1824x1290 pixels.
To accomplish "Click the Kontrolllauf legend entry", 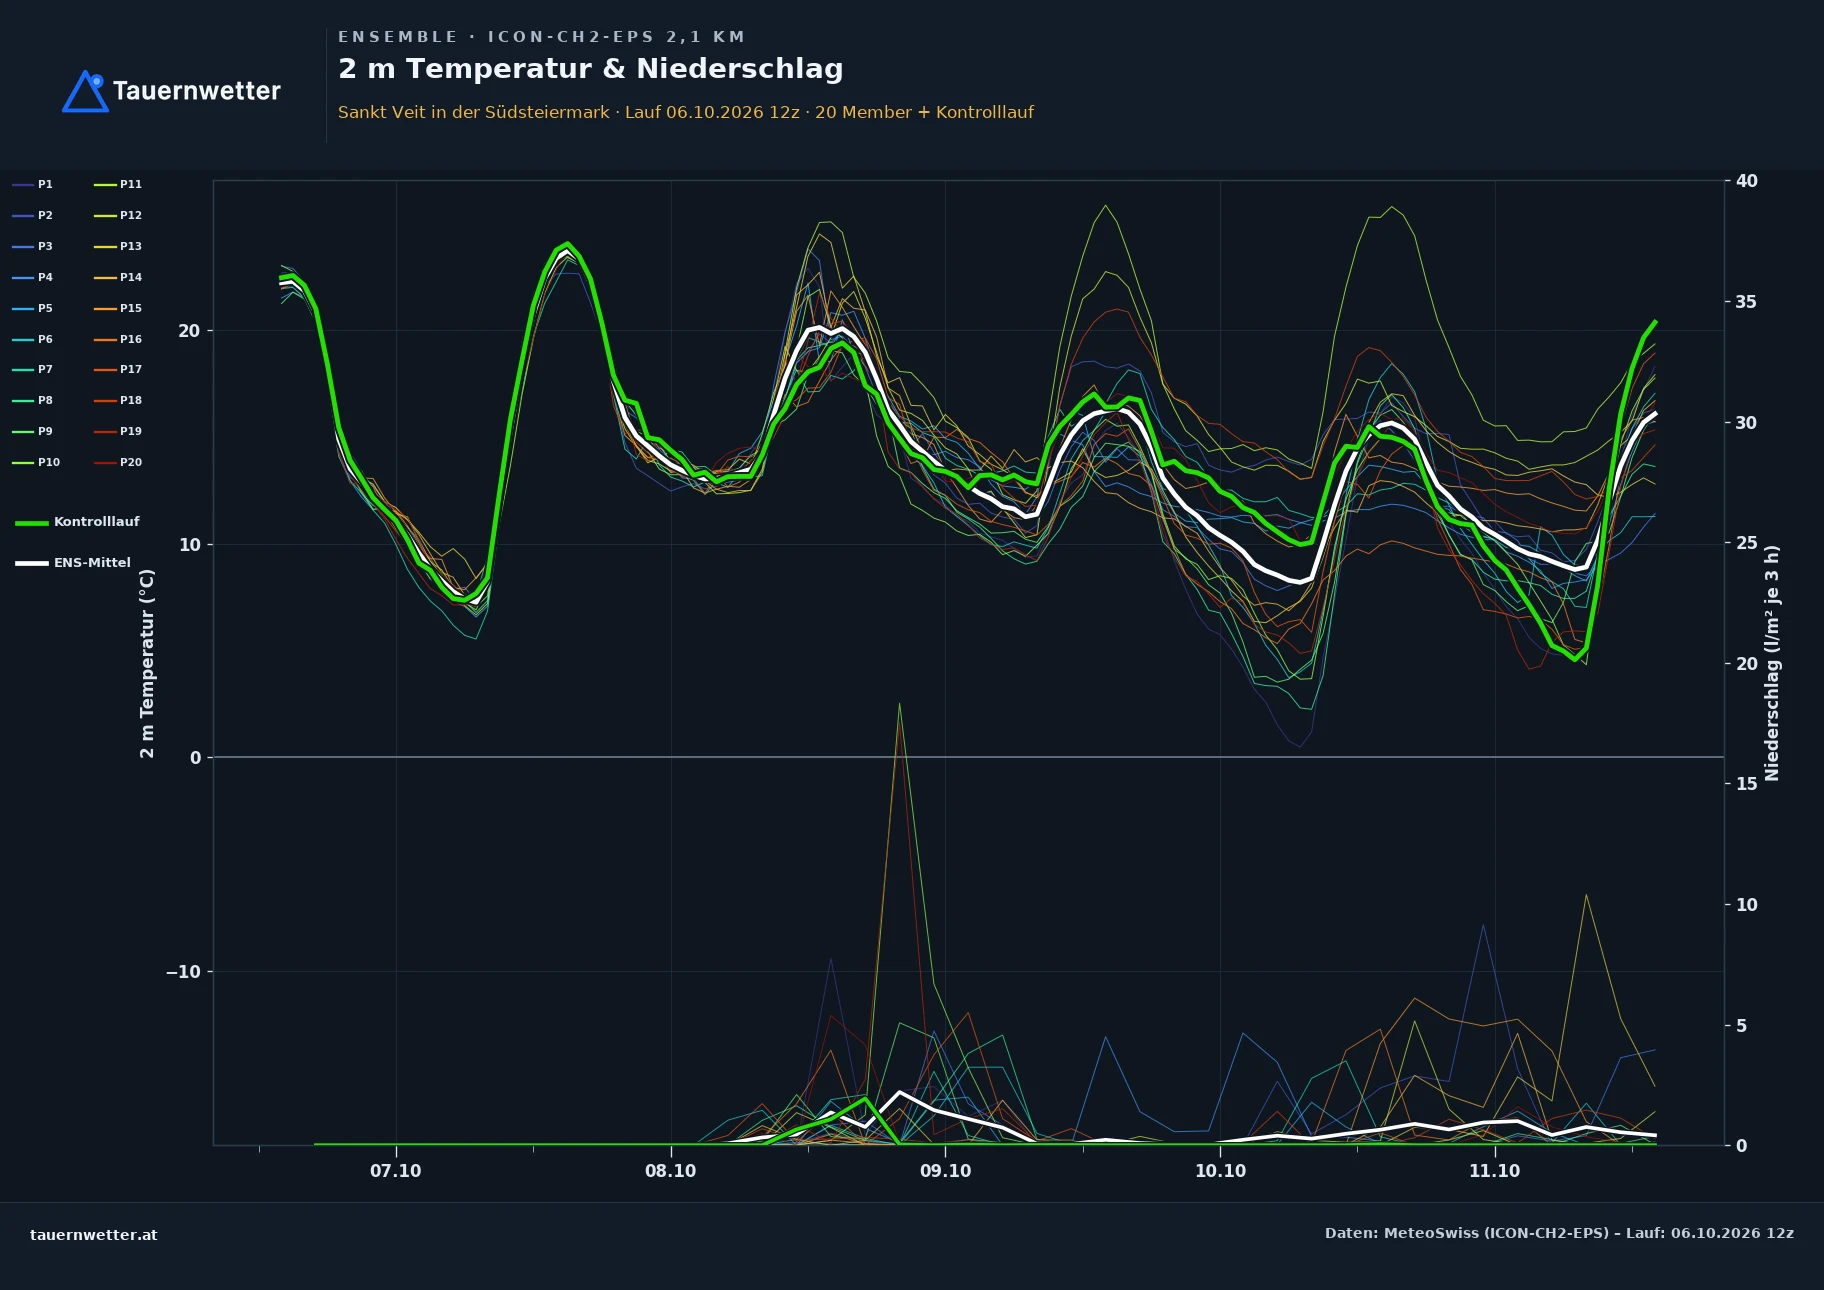I will point(77,522).
